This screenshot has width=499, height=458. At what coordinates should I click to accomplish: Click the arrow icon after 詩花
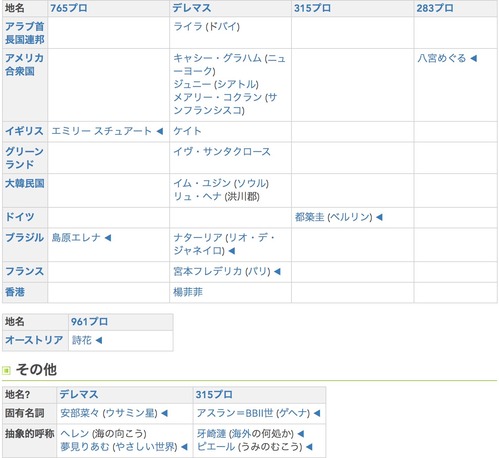click(99, 341)
